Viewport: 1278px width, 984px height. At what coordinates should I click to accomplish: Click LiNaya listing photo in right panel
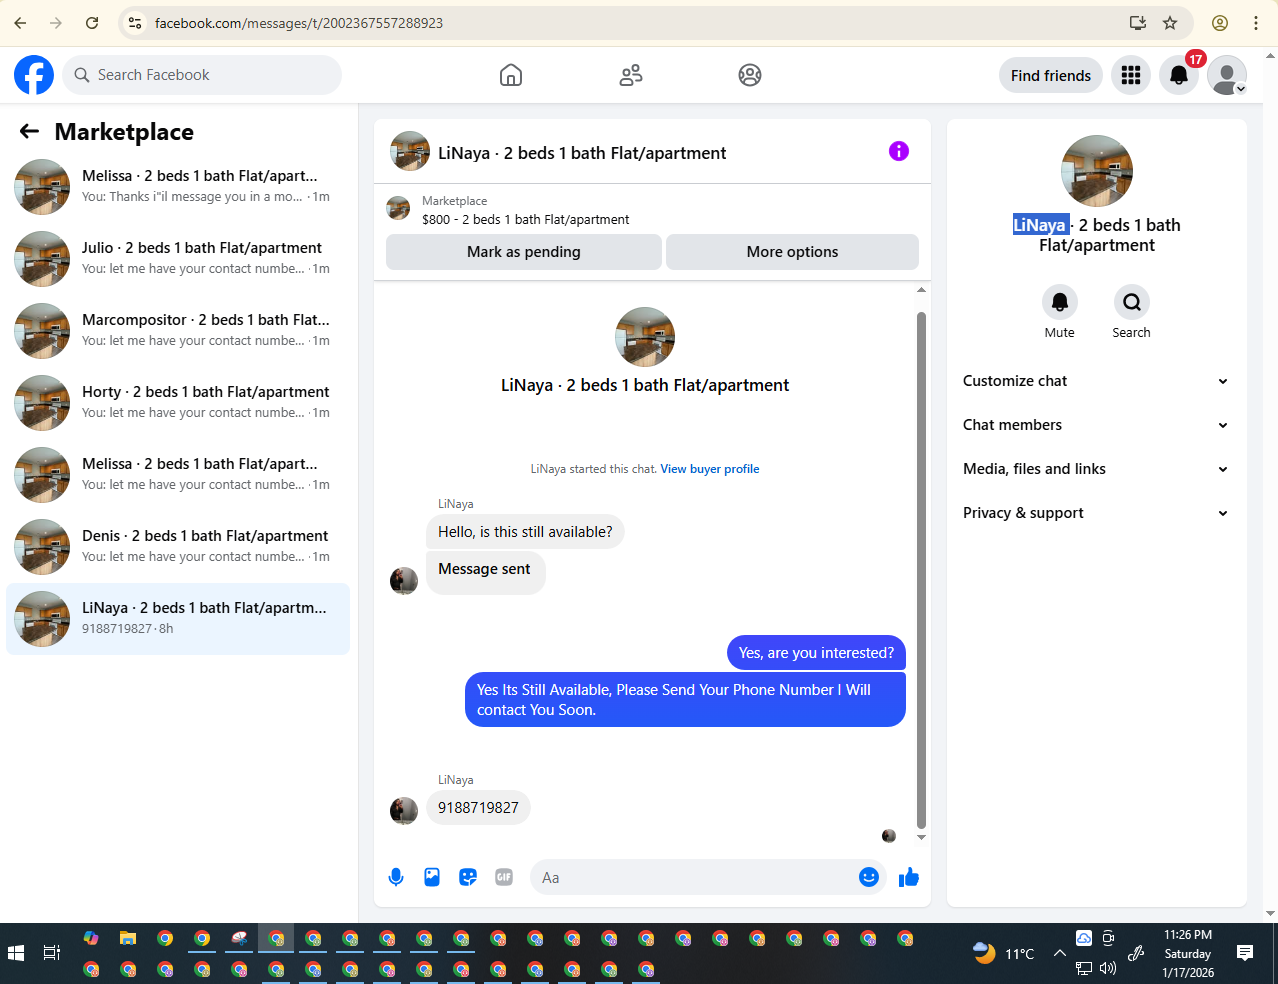(1097, 171)
